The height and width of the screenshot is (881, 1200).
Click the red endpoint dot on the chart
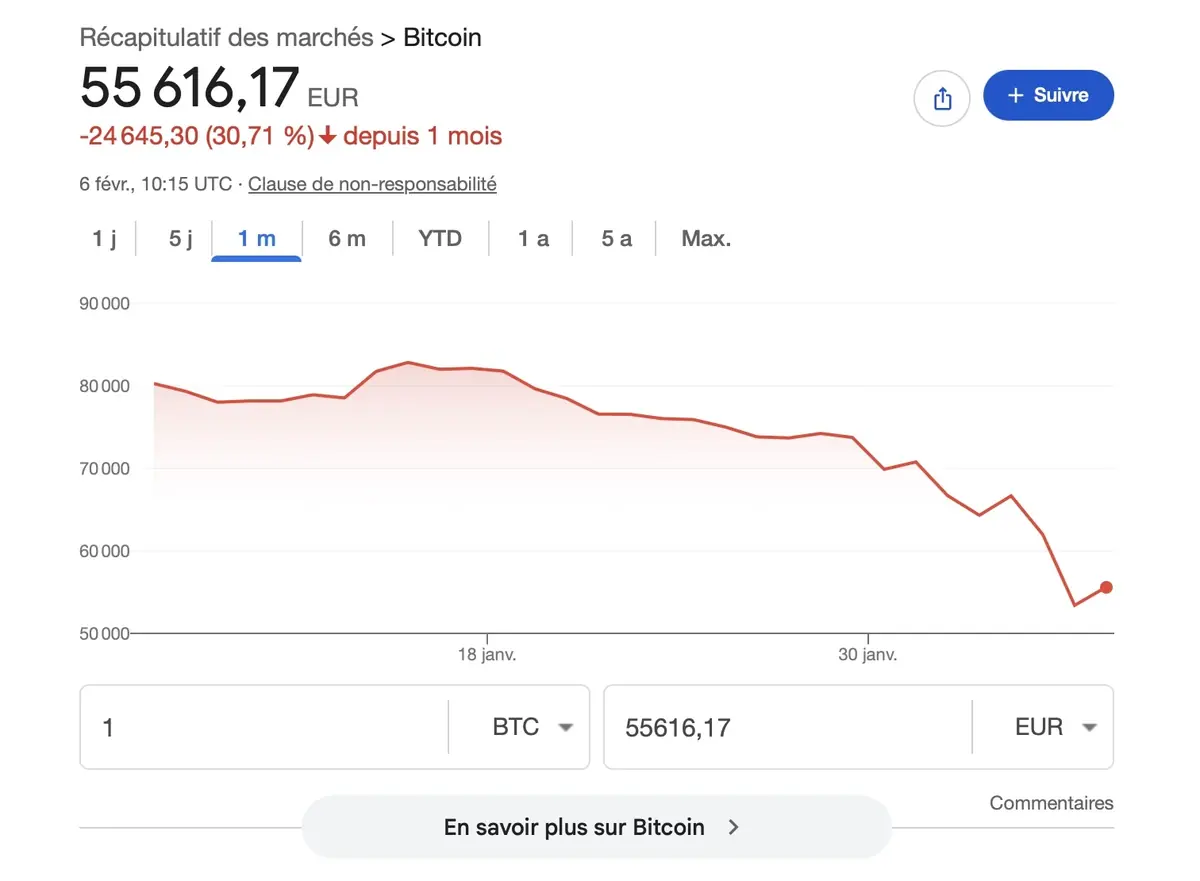pos(1104,588)
